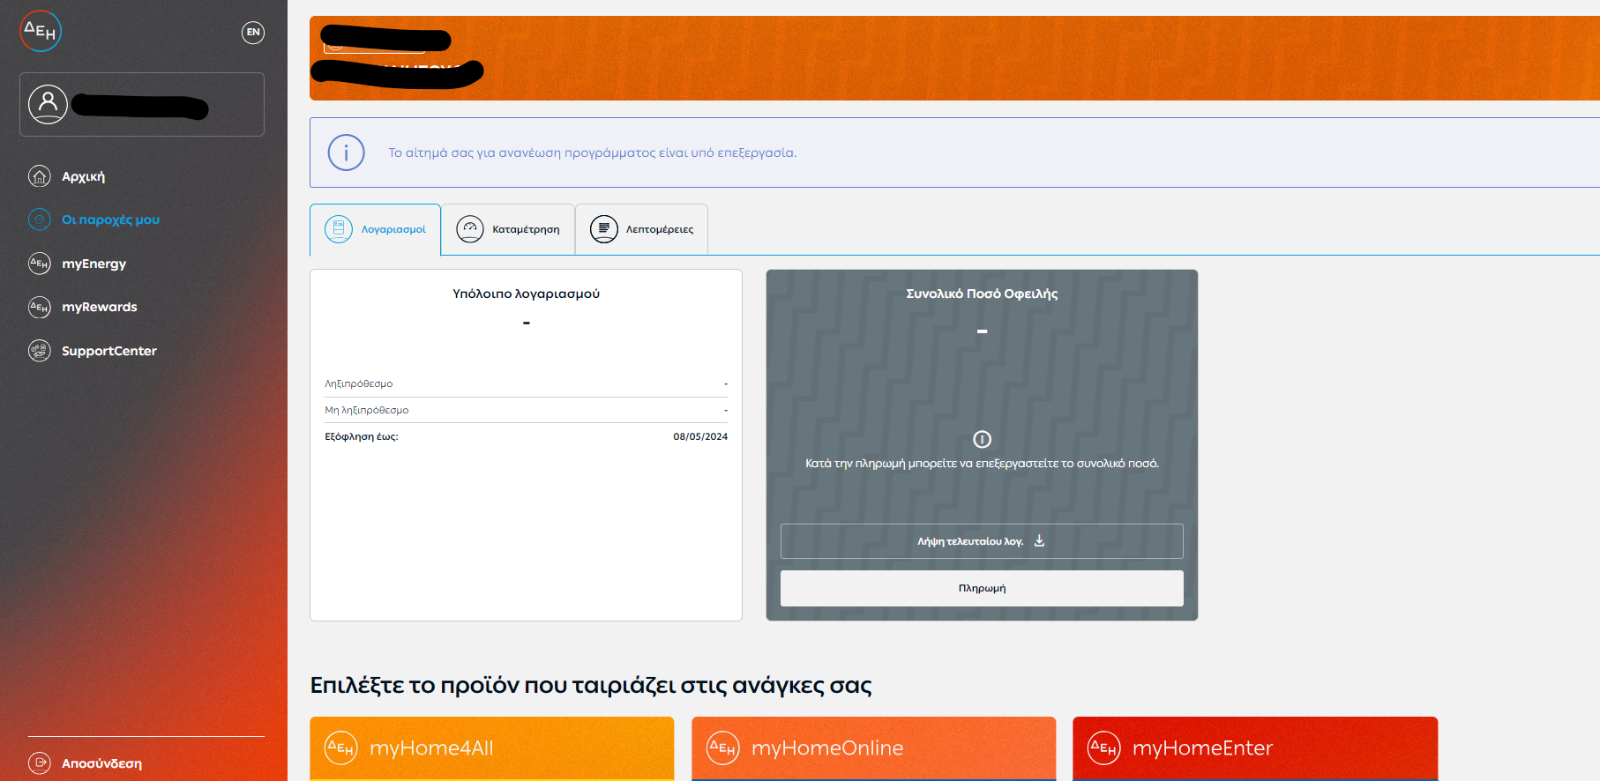Switch to the Καταμέτρηση tab
1600x781 pixels.
point(508,230)
